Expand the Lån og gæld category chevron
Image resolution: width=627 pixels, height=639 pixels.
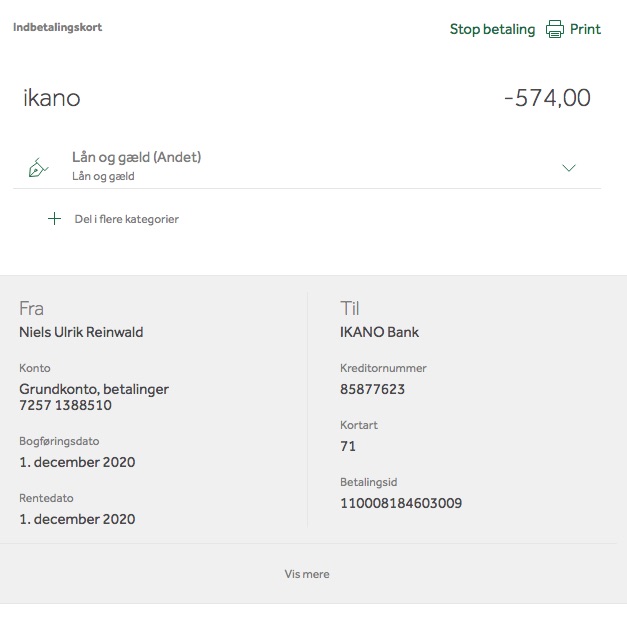(x=569, y=168)
